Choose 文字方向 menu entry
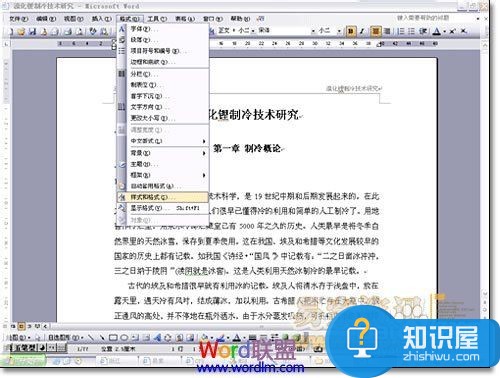Image resolution: width=500 pixels, height=378 pixels. click(x=163, y=107)
